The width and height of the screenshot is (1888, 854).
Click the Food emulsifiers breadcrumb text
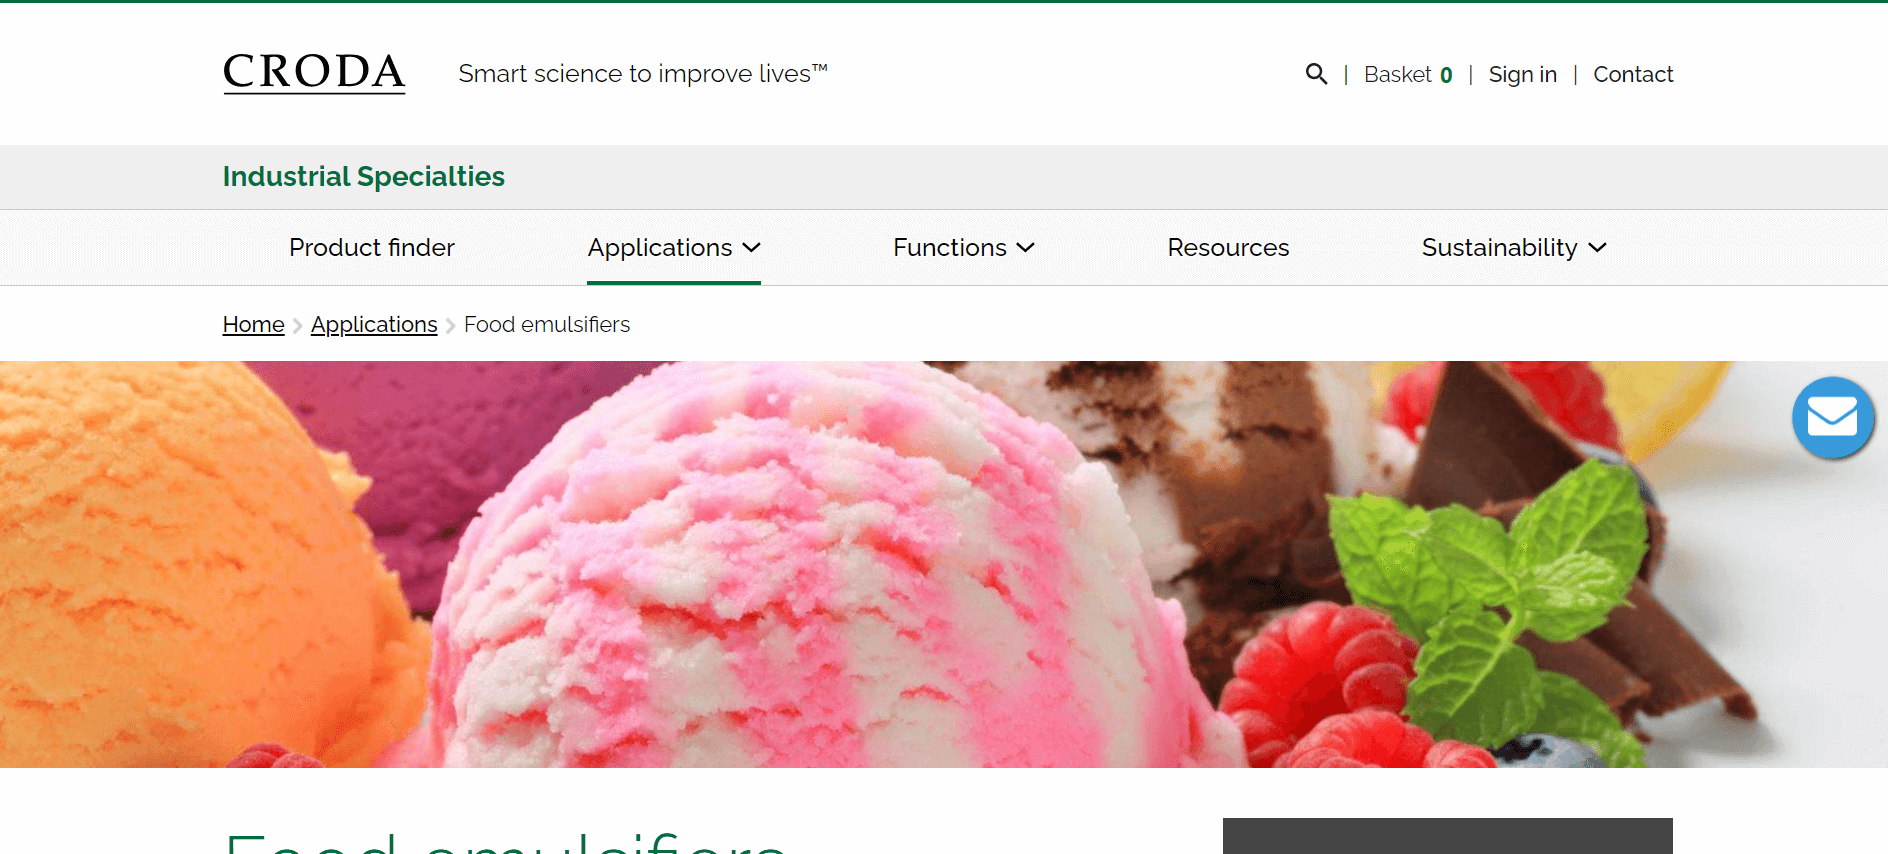click(x=547, y=325)
